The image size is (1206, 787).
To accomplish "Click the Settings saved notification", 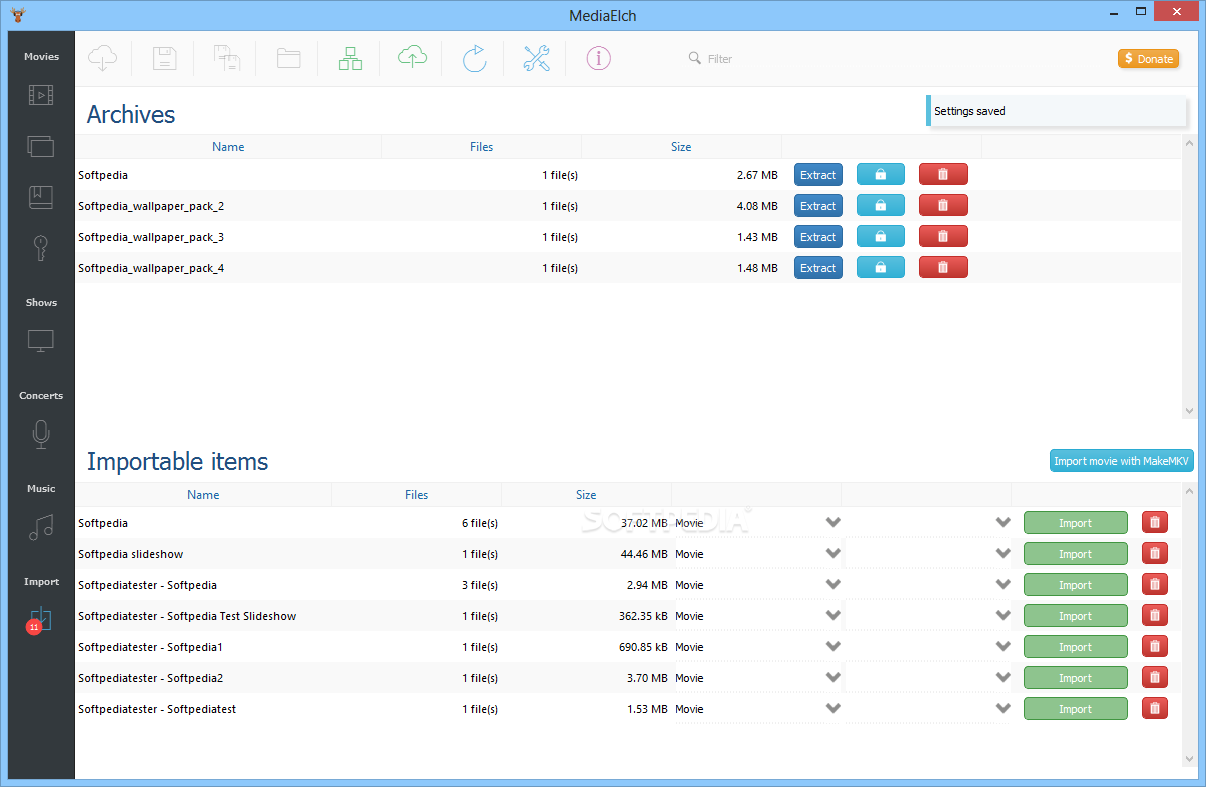I will [1057, 111].
